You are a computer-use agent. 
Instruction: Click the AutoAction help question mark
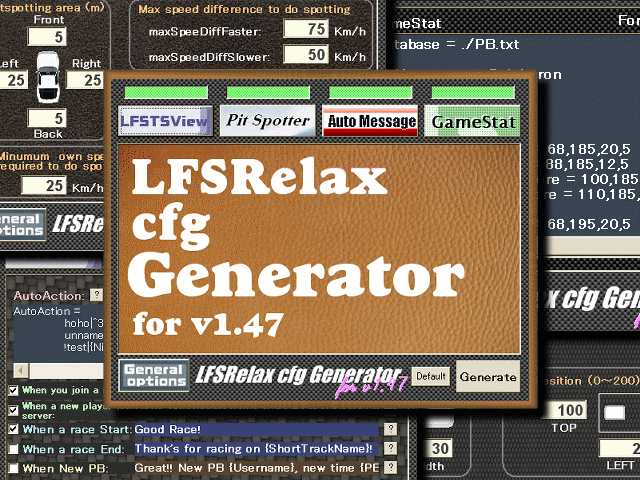pyautogui.click(x=96, y=294)
